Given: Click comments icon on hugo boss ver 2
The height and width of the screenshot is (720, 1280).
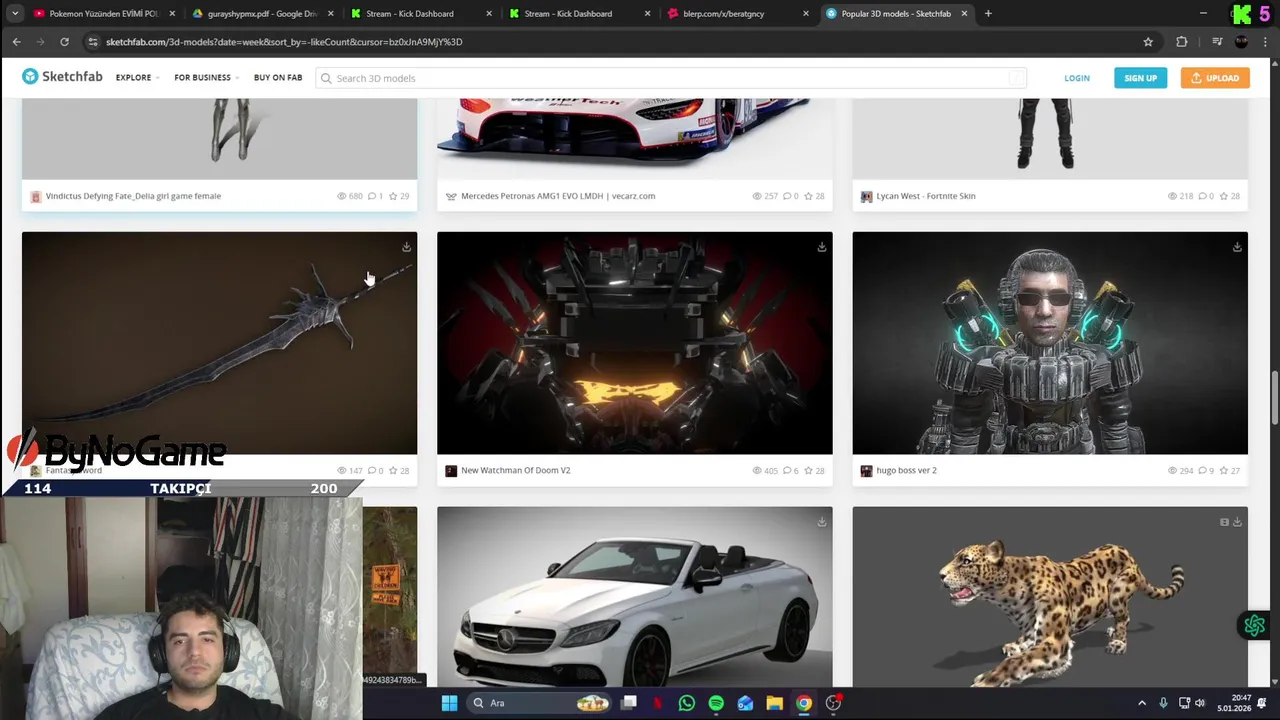Looking at the screenshot, I should (x=1203, y=471).
